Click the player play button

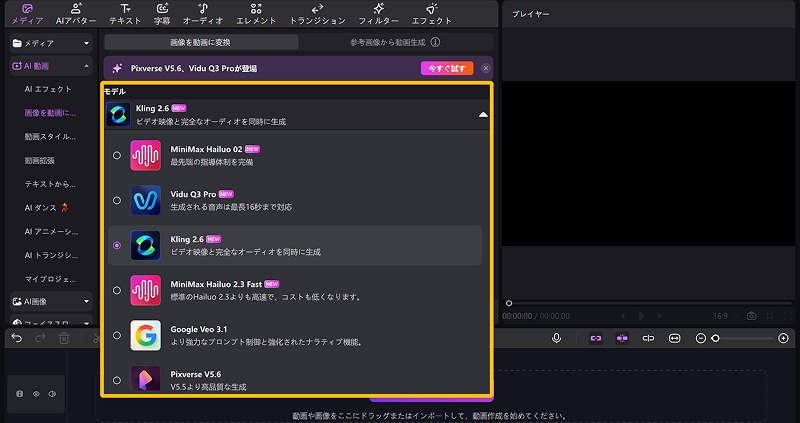[x=642, y=316]
